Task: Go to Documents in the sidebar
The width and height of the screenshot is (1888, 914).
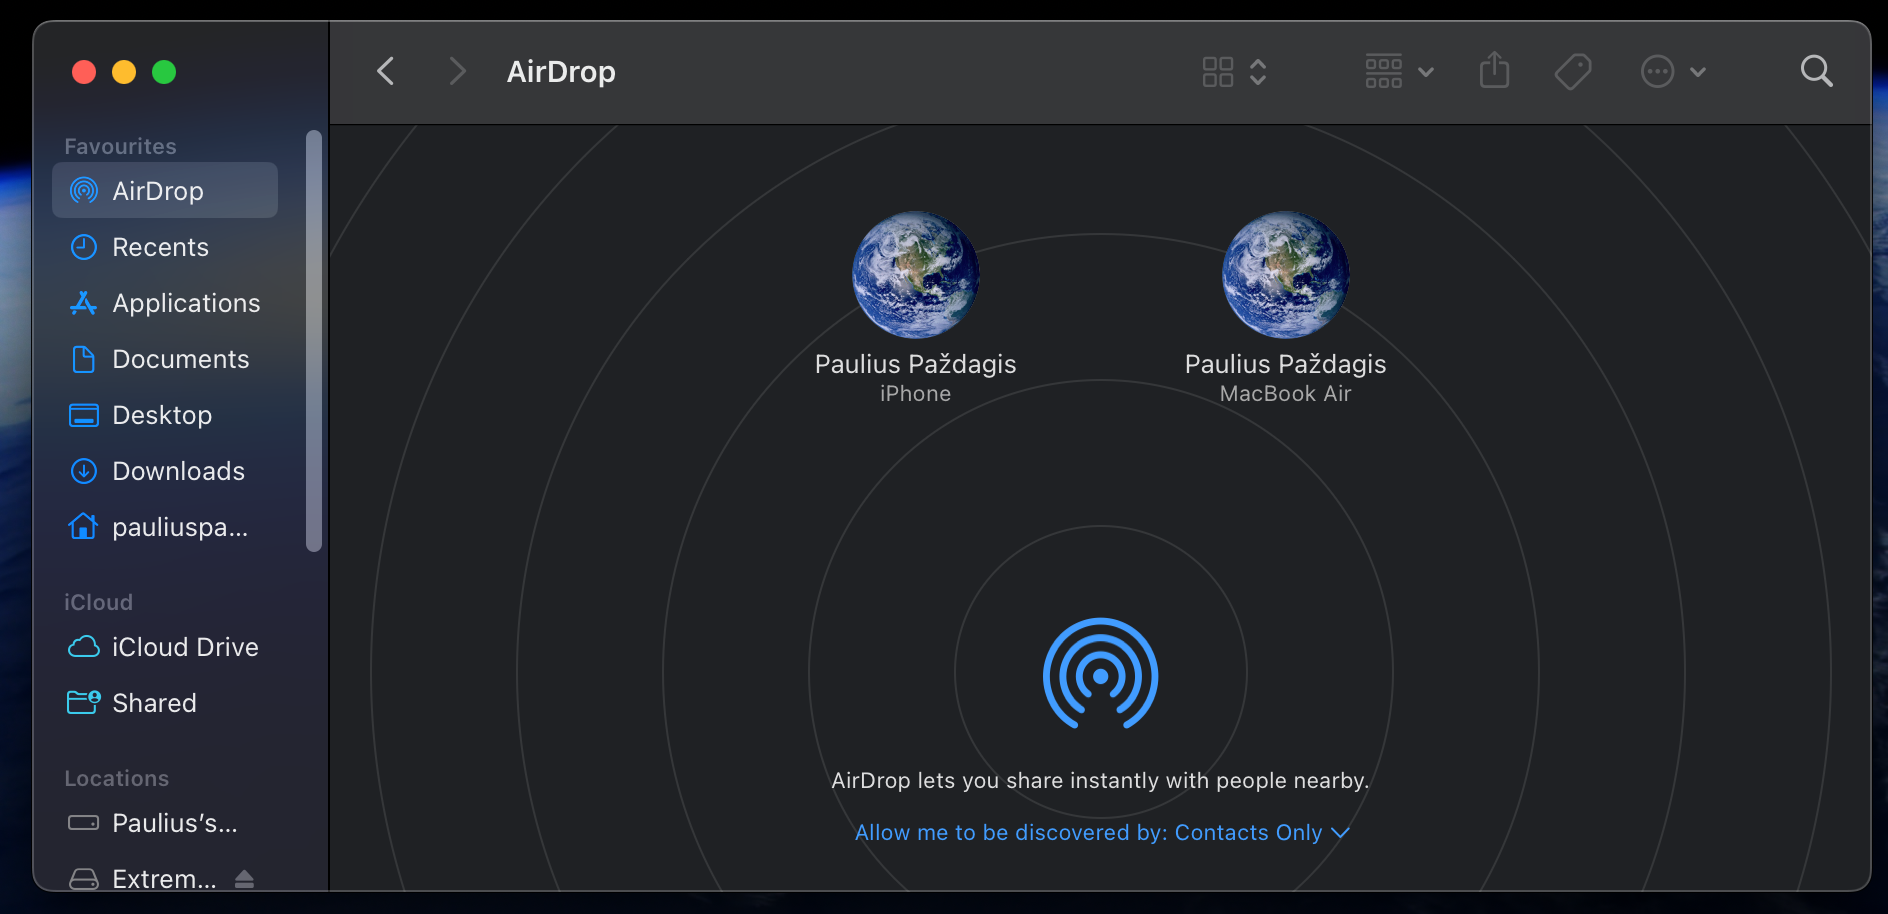Action: tap(165, 359)
